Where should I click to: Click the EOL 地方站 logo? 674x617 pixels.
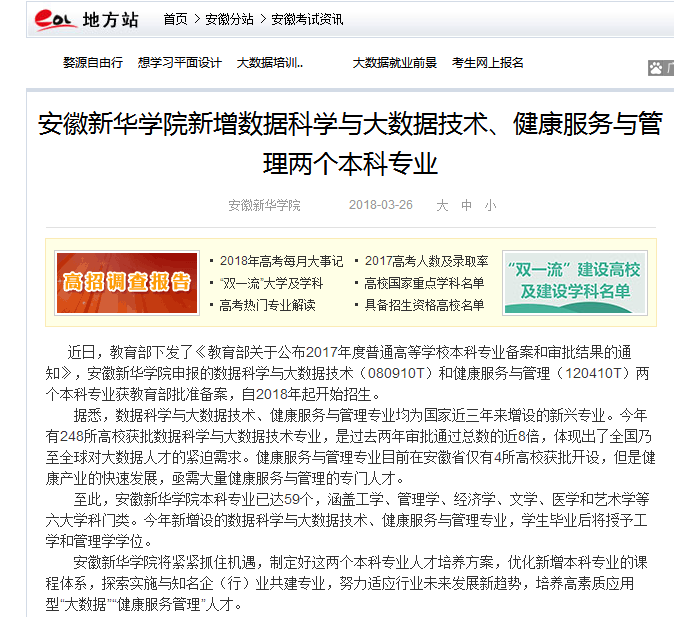[85, 19]
